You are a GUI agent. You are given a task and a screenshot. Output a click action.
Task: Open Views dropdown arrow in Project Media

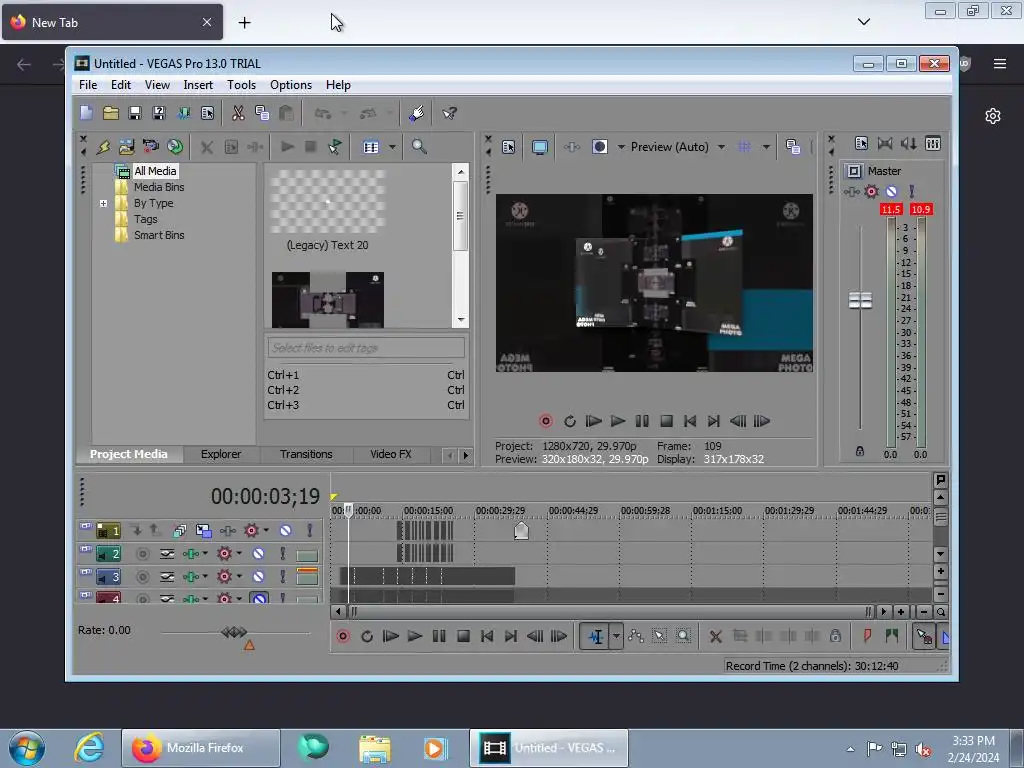(392, 147)
